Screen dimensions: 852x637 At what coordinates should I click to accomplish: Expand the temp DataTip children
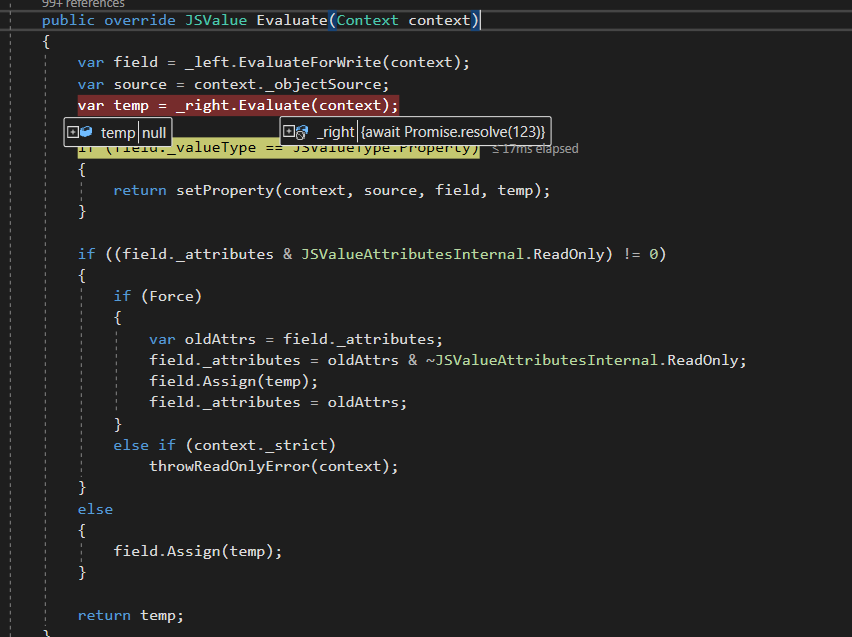(x=73, y=131)
